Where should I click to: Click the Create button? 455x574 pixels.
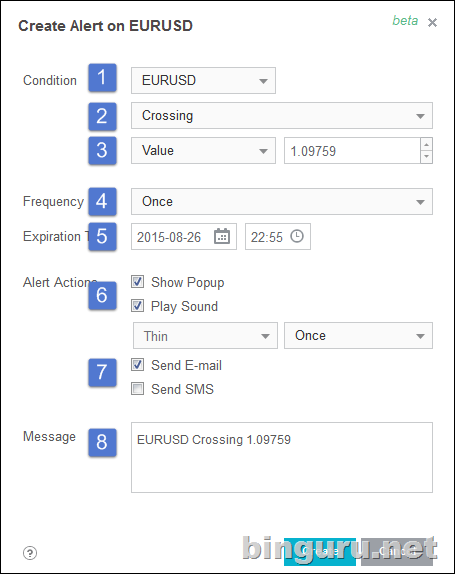(x=320, y=552)
